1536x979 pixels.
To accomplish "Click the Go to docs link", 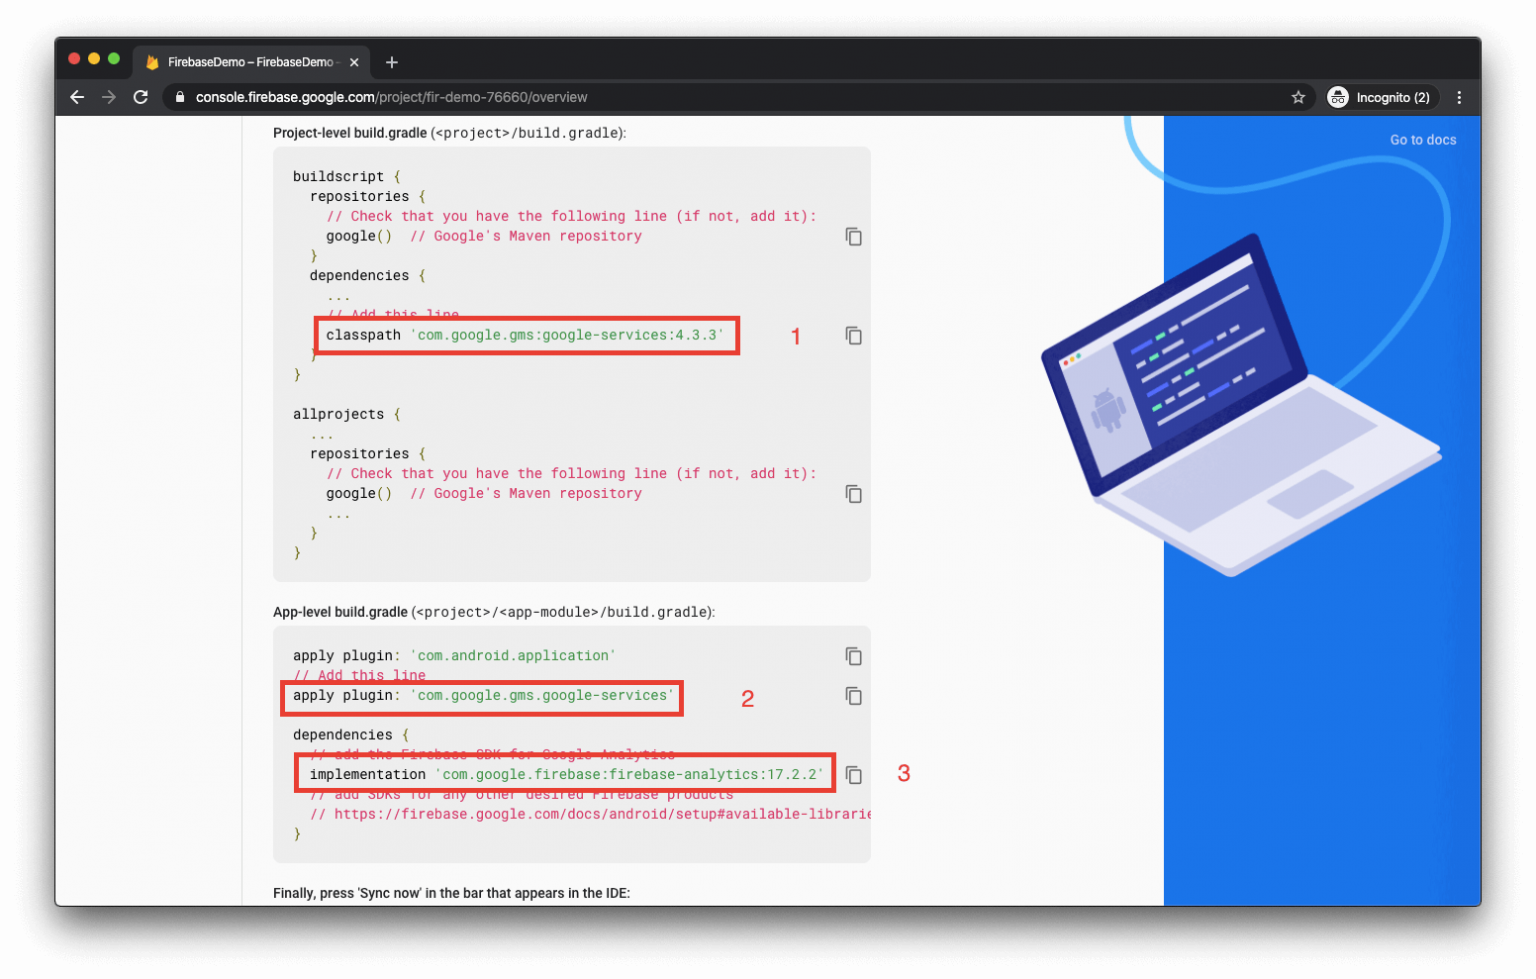I will coord(1422,140).
